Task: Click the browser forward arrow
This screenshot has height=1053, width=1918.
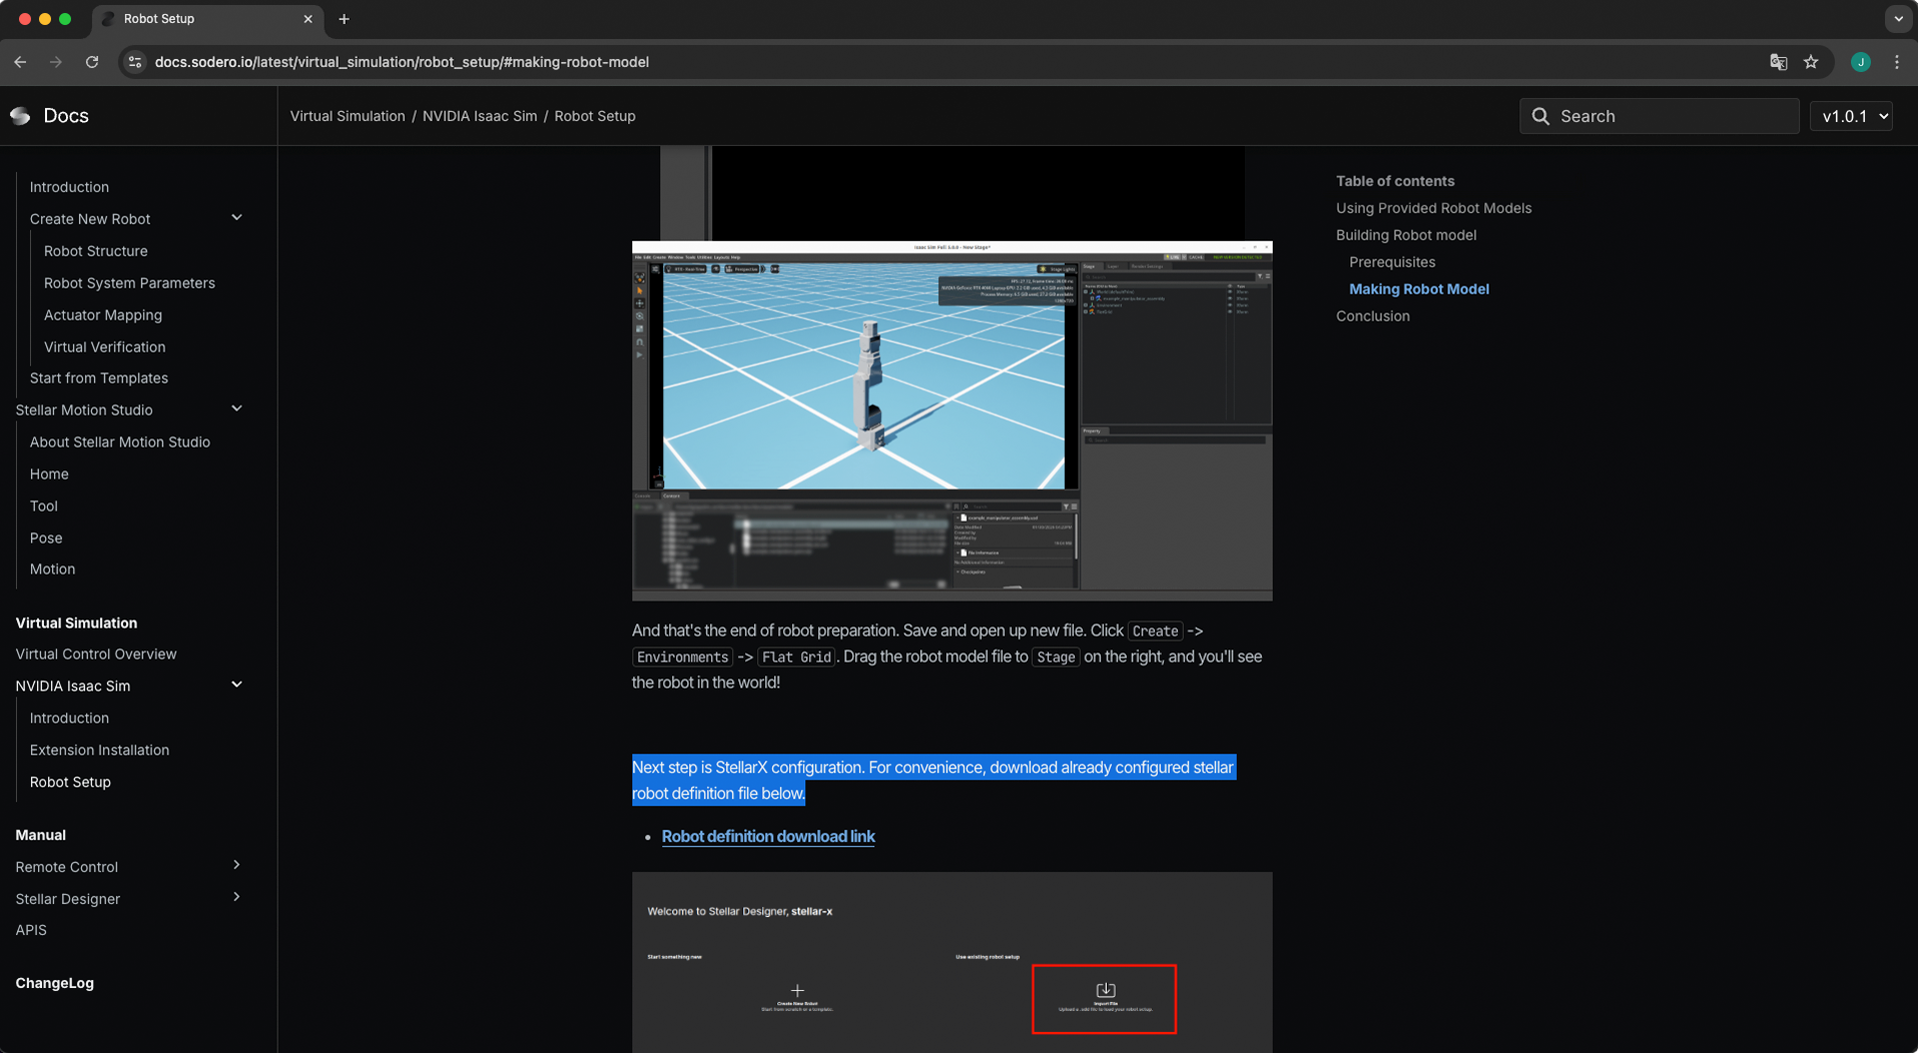Action: tap(56, 62)
